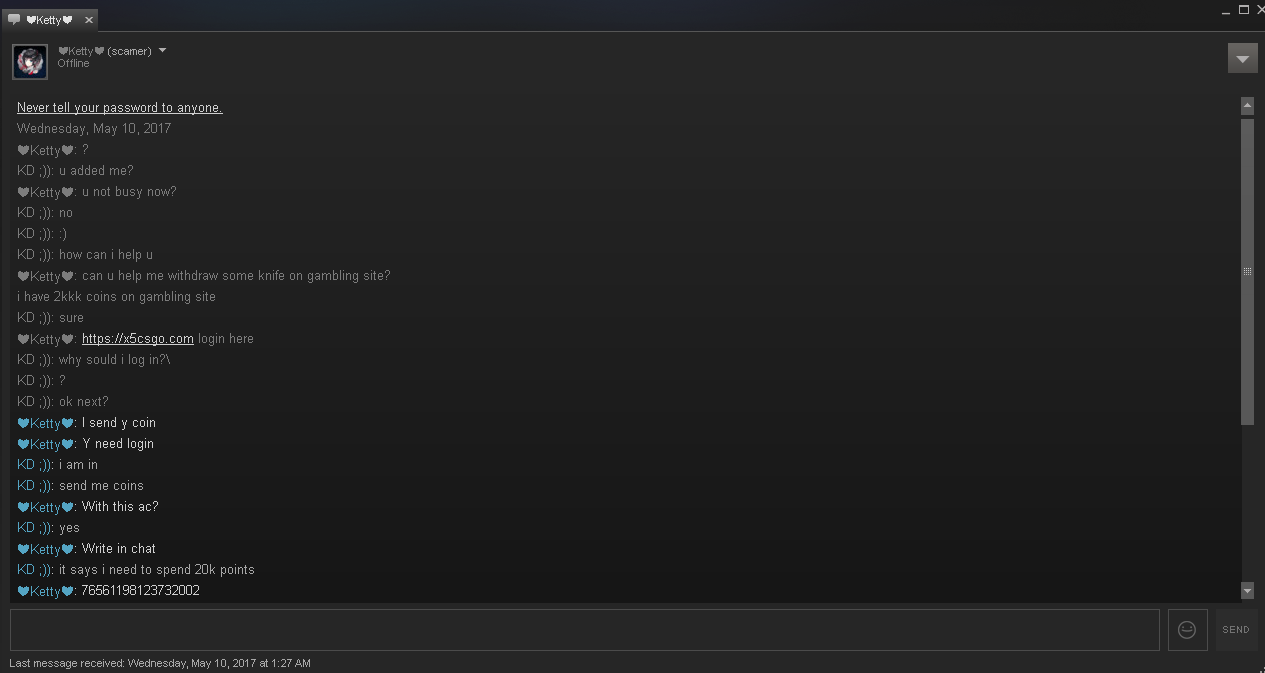Click the scrollbar up arrow
This screenshot has height=673, width=1265.
(x=1247, y=105)
